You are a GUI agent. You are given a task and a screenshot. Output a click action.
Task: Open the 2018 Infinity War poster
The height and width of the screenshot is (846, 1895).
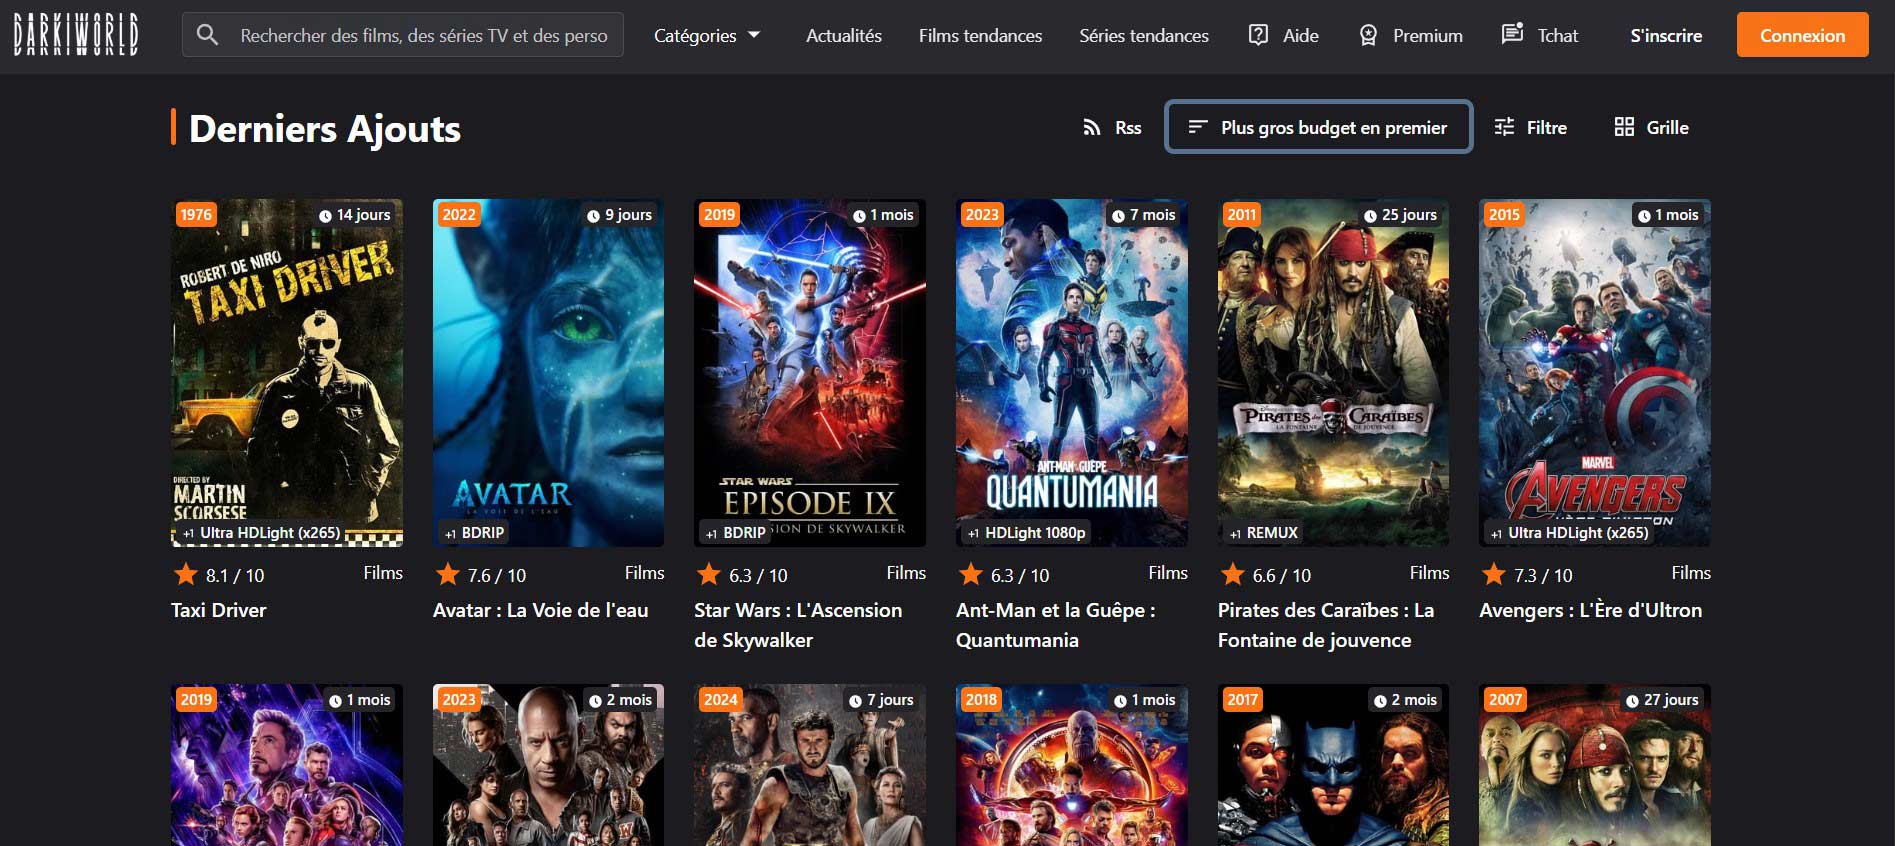click(x=1072, y=765)
